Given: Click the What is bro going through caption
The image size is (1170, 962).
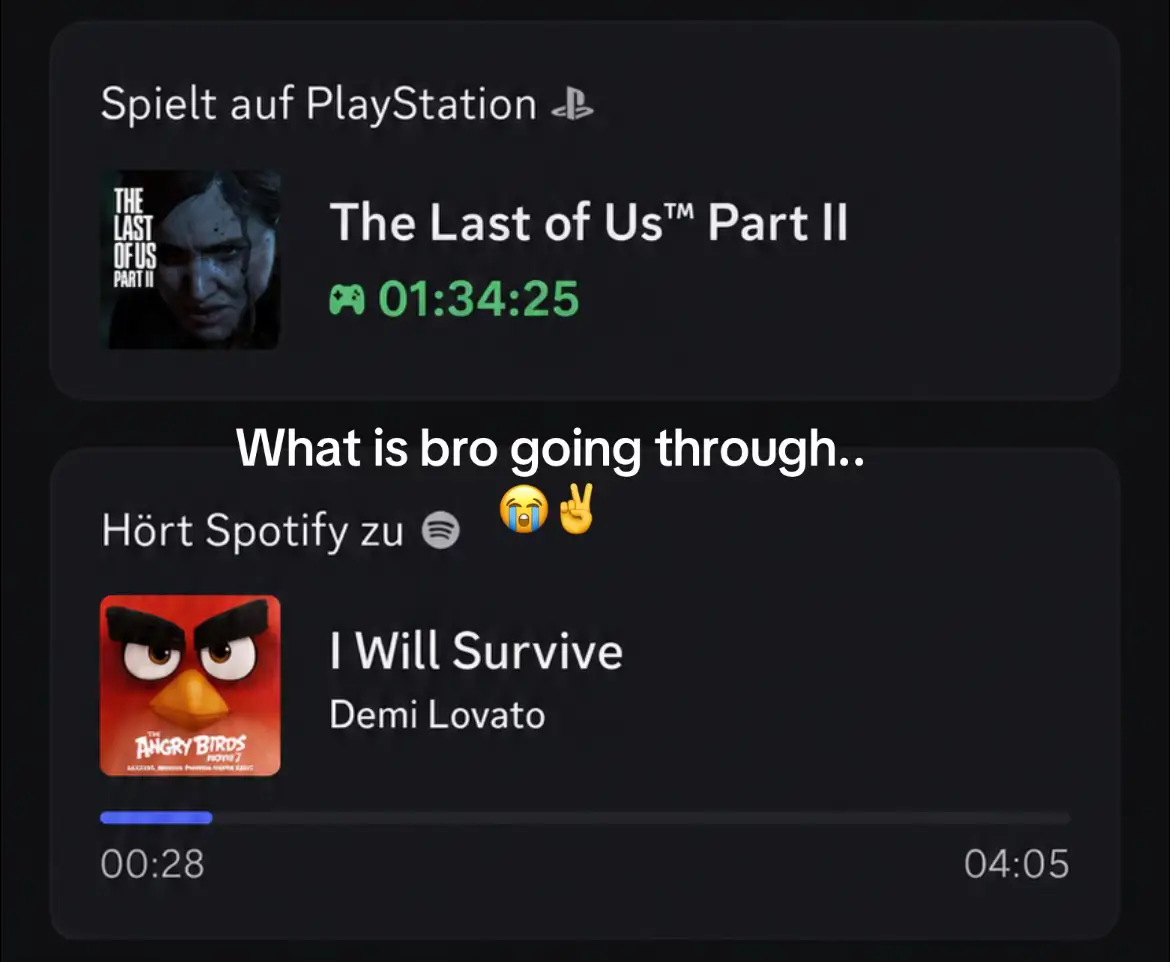Looking at the screenshot, I should [x=551, y=449].
